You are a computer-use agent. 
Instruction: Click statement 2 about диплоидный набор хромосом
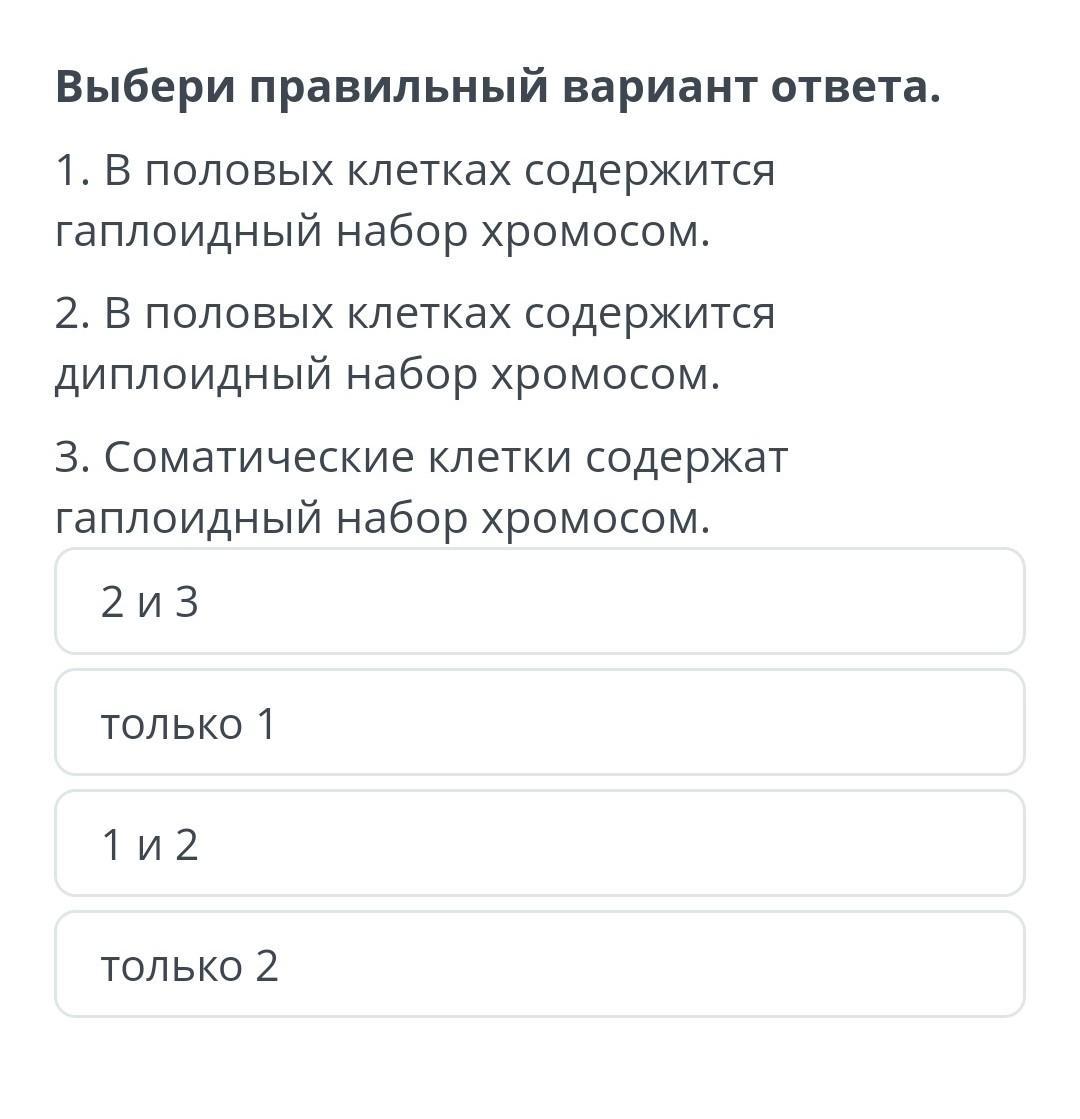tap(415, 344)
